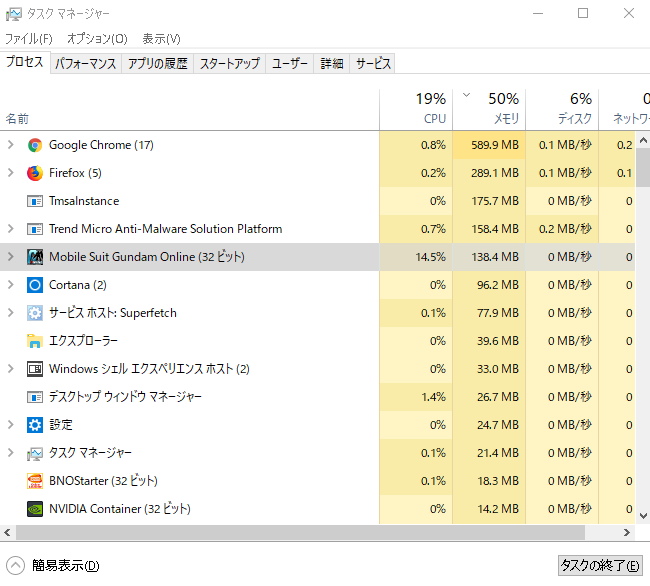Expand the Firefox process group
Screen dimensions: 650x586
pyautogui.click(x=11, y=173)
